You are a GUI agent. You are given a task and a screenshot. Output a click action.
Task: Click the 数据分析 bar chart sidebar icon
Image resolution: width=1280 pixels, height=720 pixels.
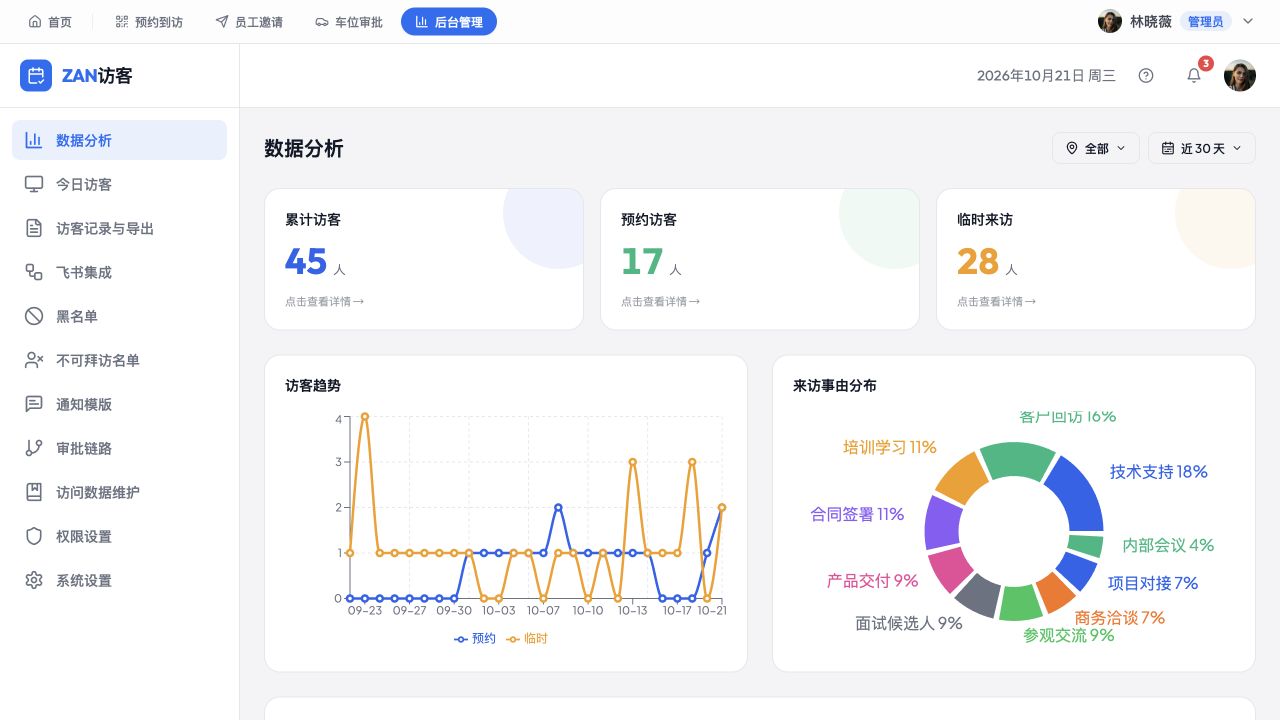click(x=34, y=140)
